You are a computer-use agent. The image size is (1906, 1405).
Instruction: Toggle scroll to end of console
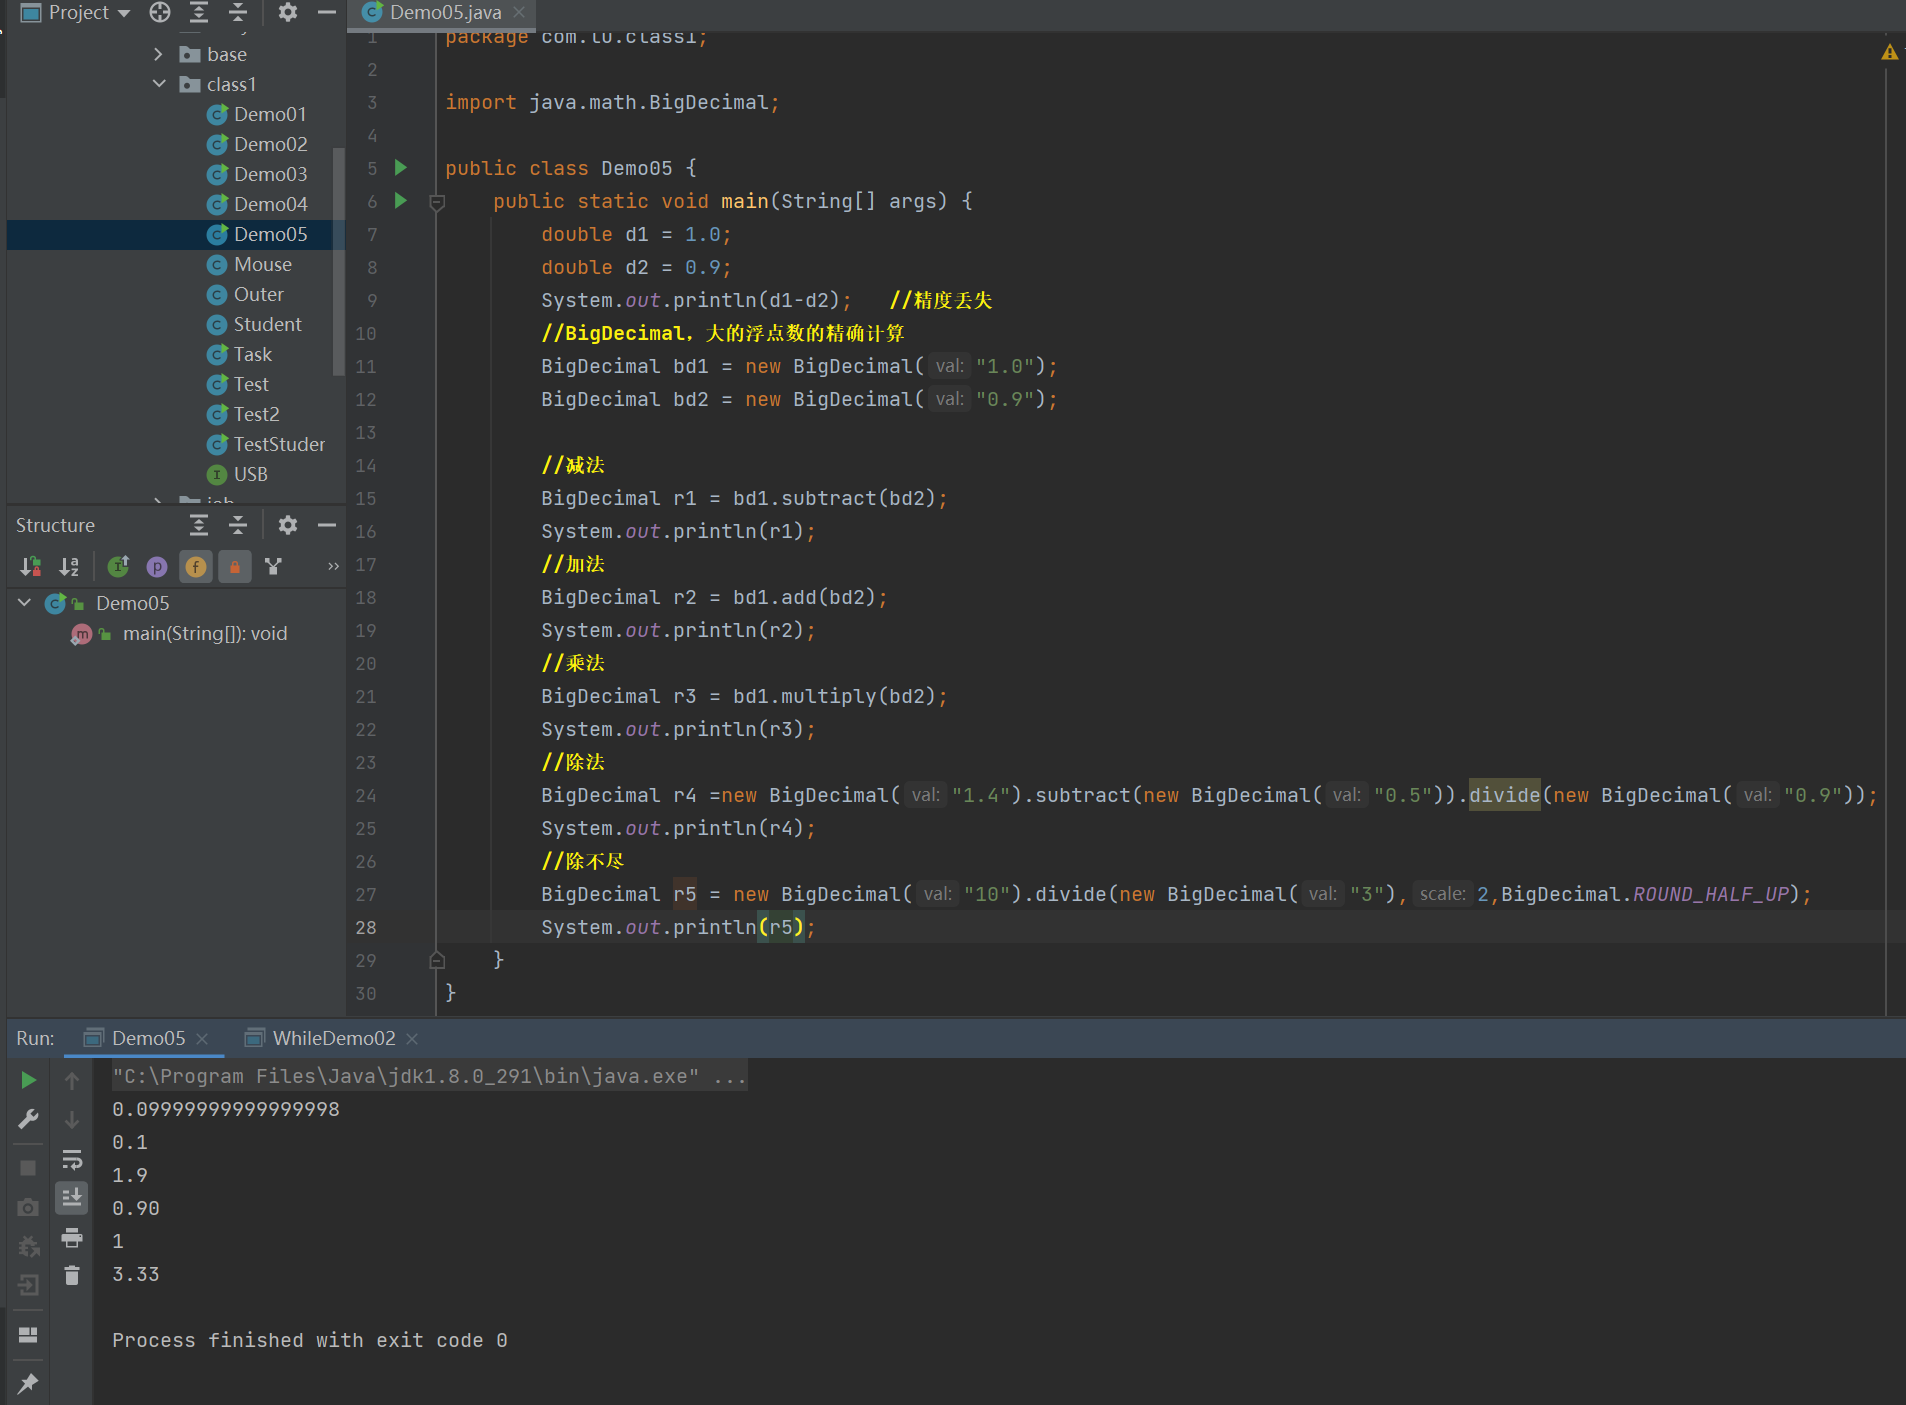72,1198
